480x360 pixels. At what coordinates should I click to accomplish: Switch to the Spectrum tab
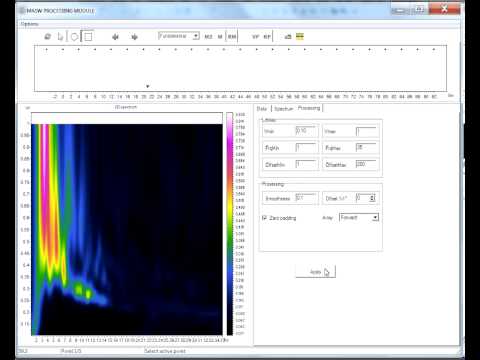coord(283,109)
